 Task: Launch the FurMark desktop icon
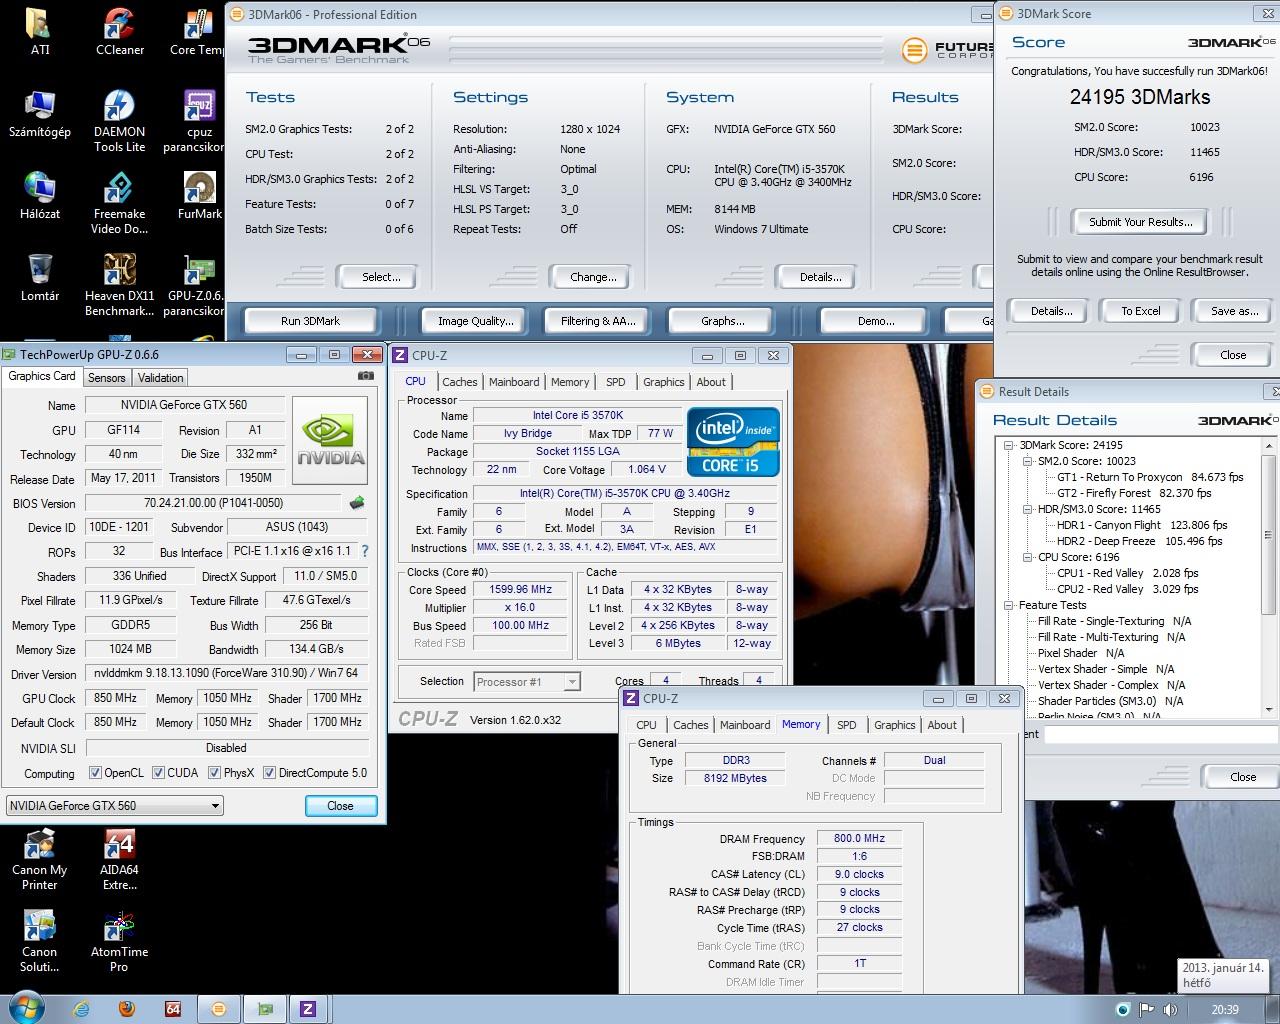click(200, 195)
